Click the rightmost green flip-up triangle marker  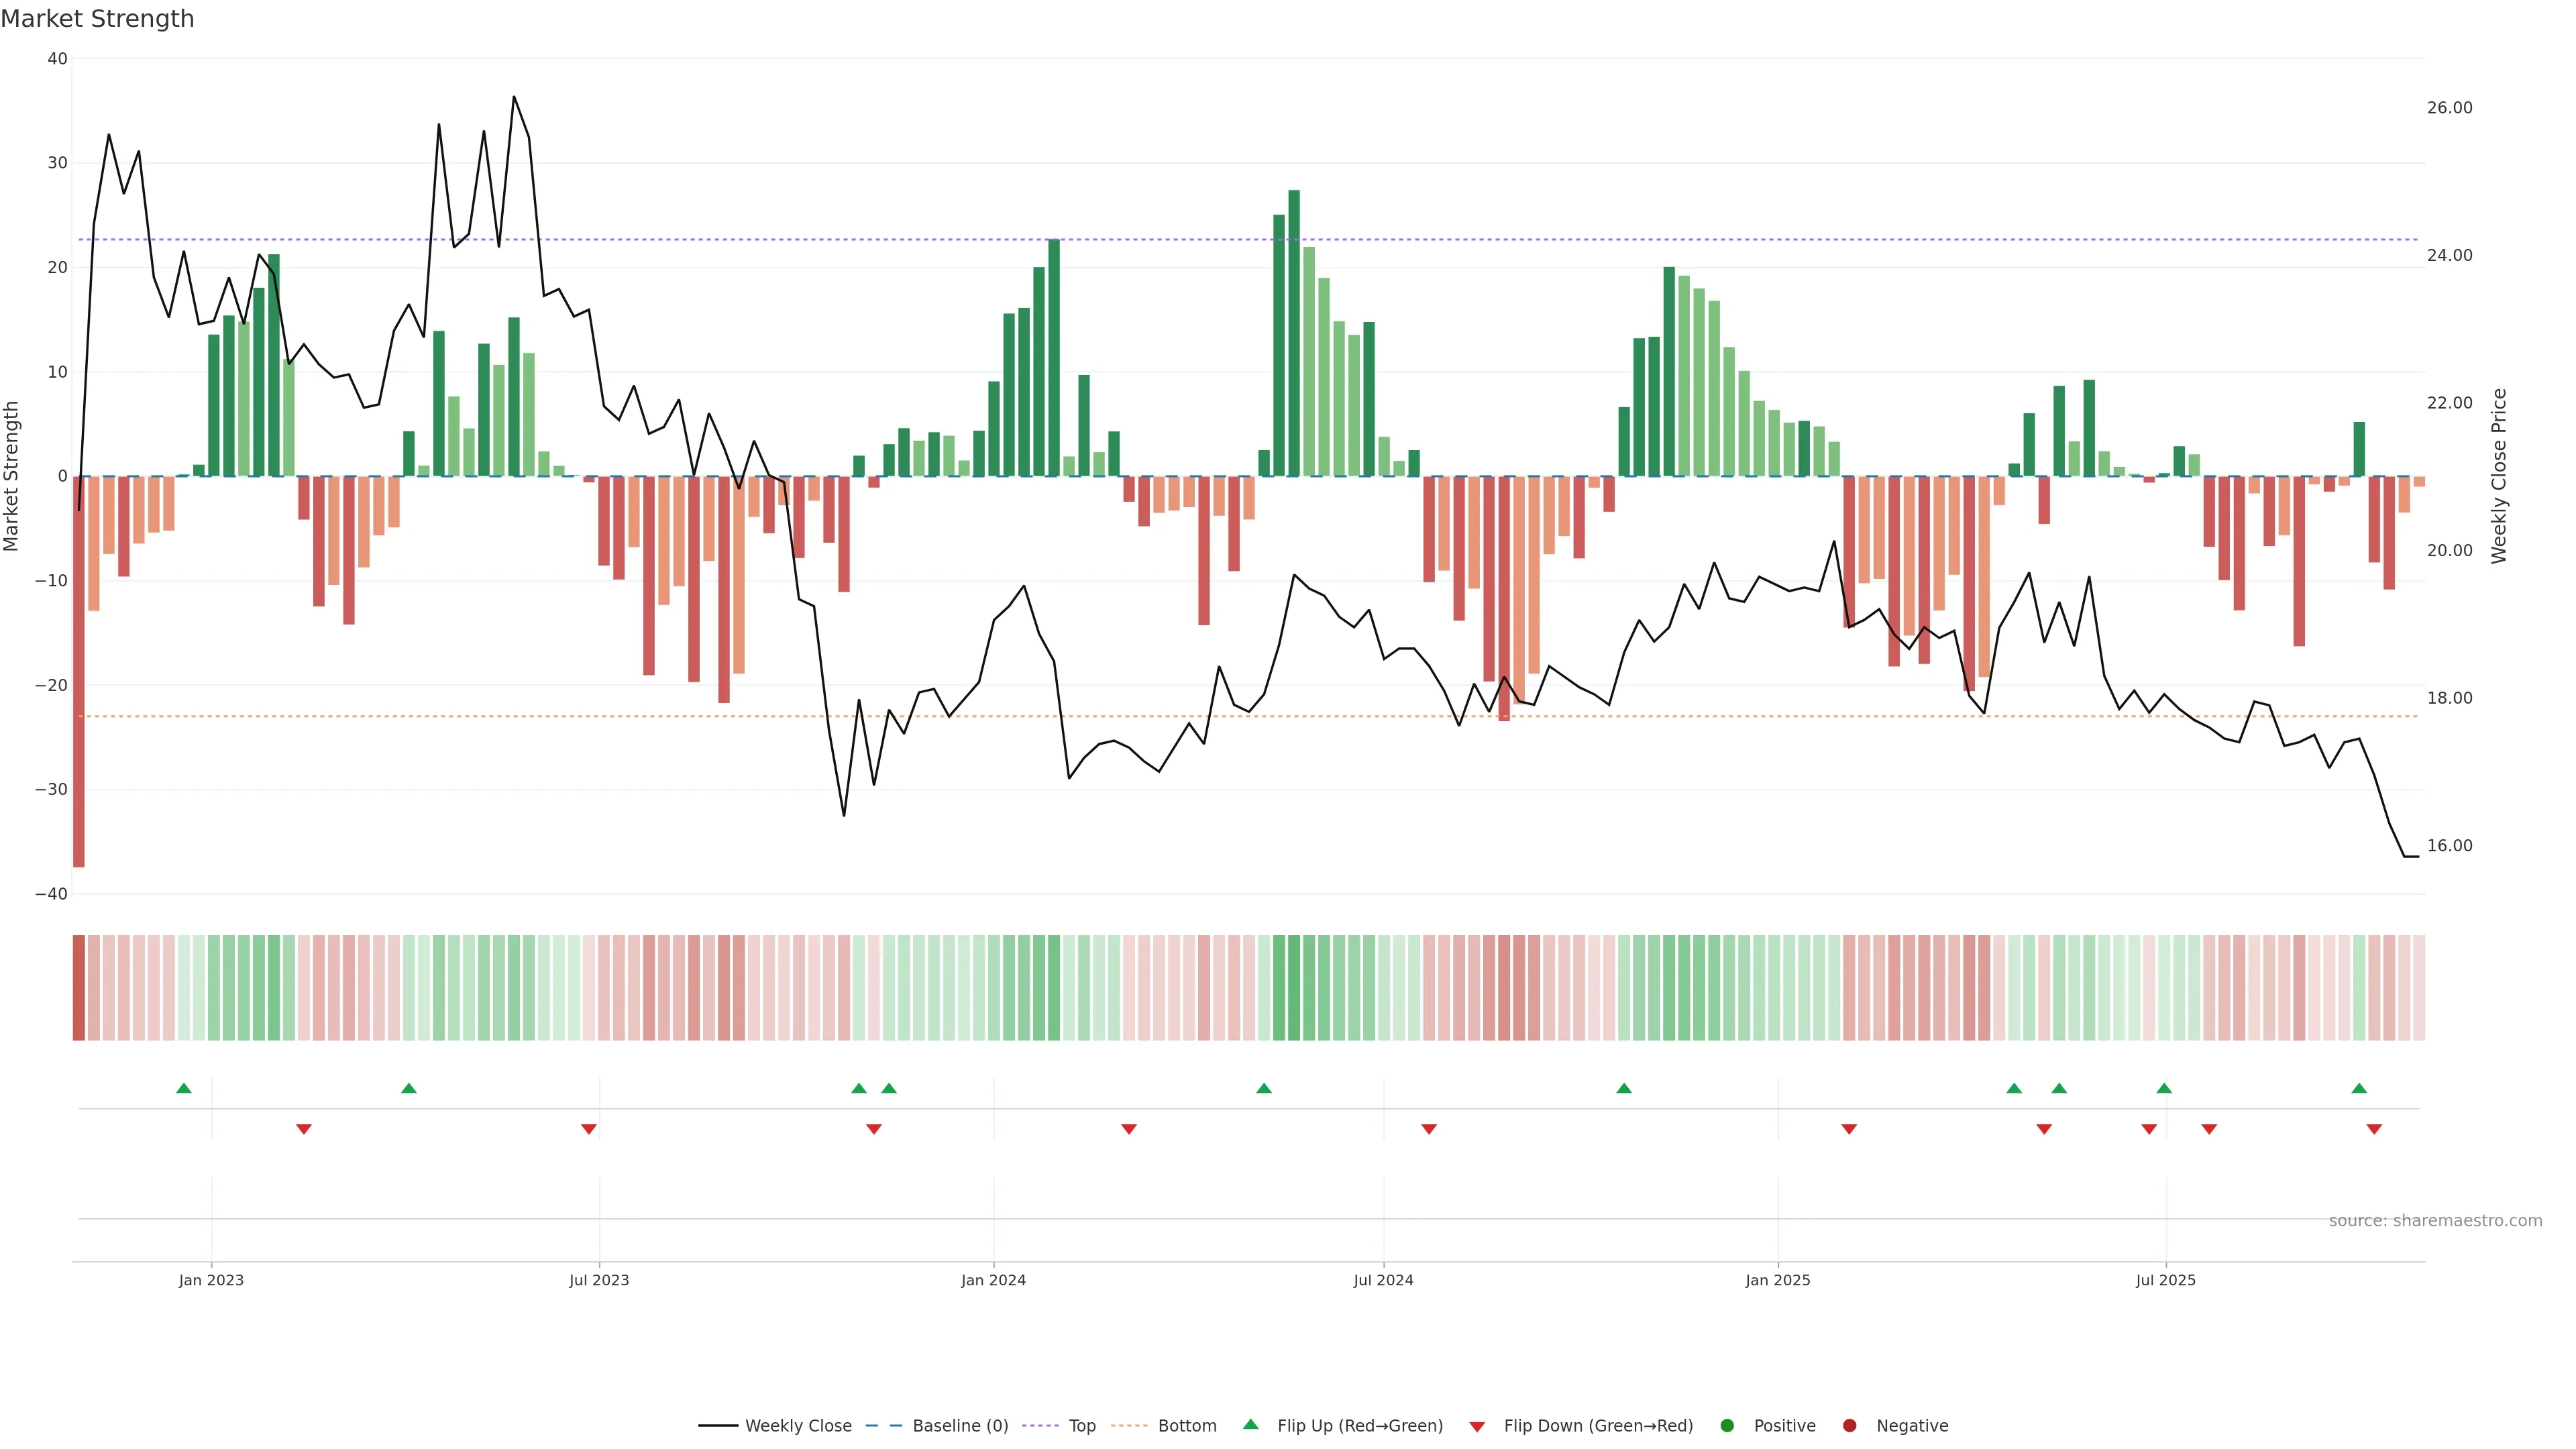click(x=2359, y=1088)
